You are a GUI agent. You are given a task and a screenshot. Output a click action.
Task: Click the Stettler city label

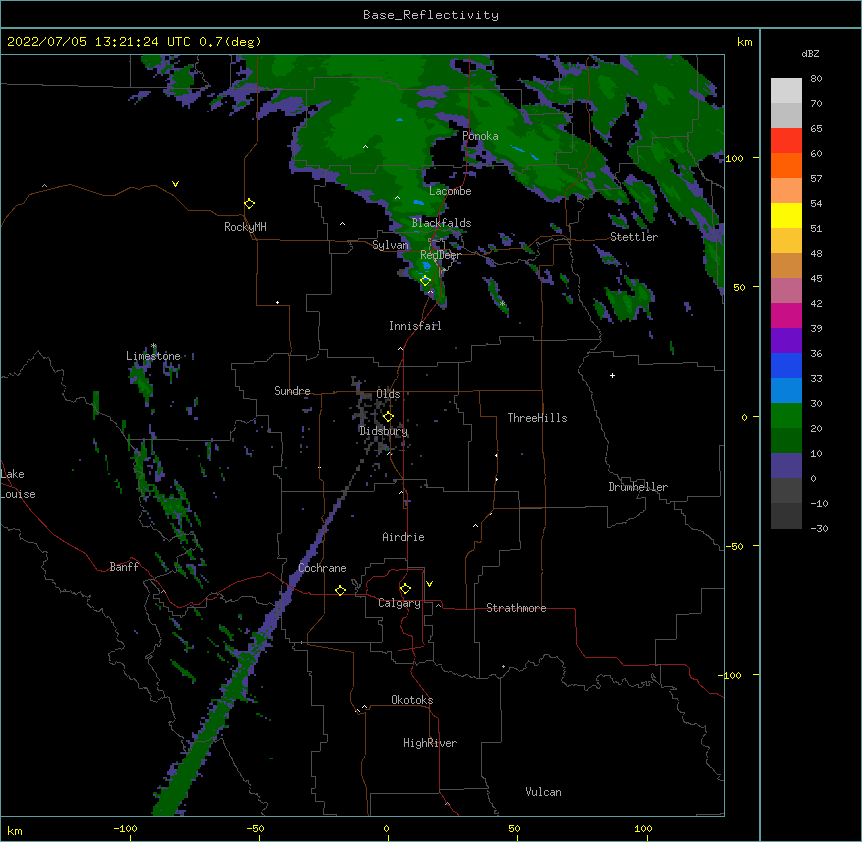point(634,237)
